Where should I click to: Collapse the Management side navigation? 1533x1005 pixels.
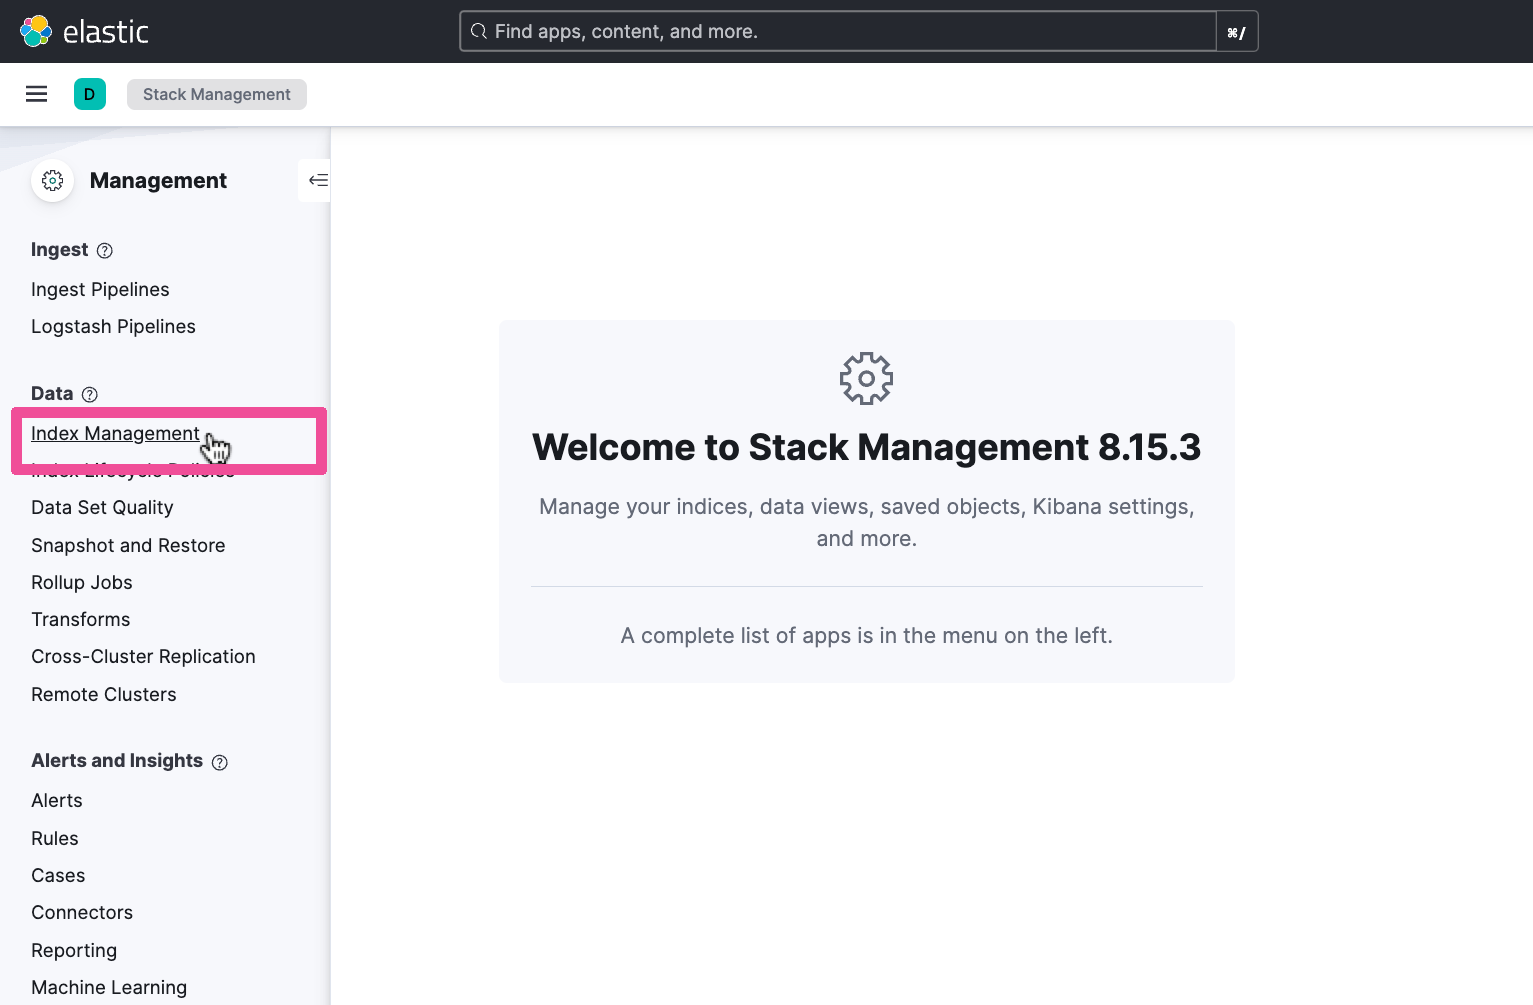318,180
